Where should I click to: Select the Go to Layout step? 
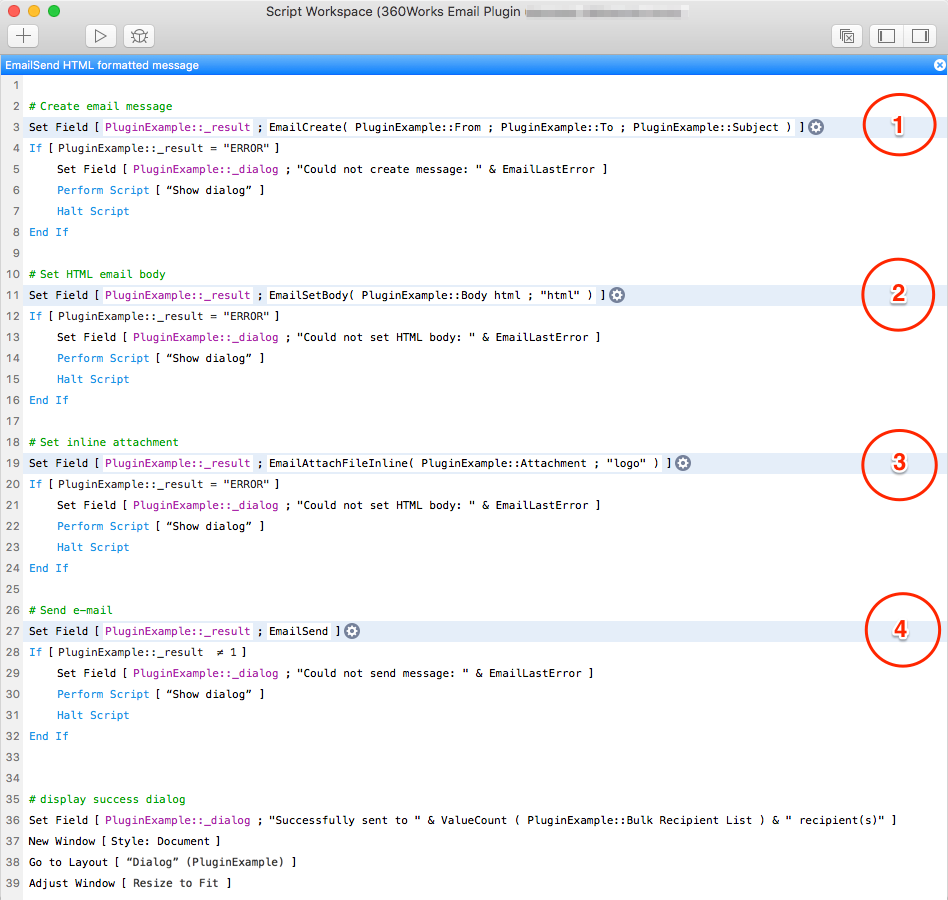[x=162, y=863]
